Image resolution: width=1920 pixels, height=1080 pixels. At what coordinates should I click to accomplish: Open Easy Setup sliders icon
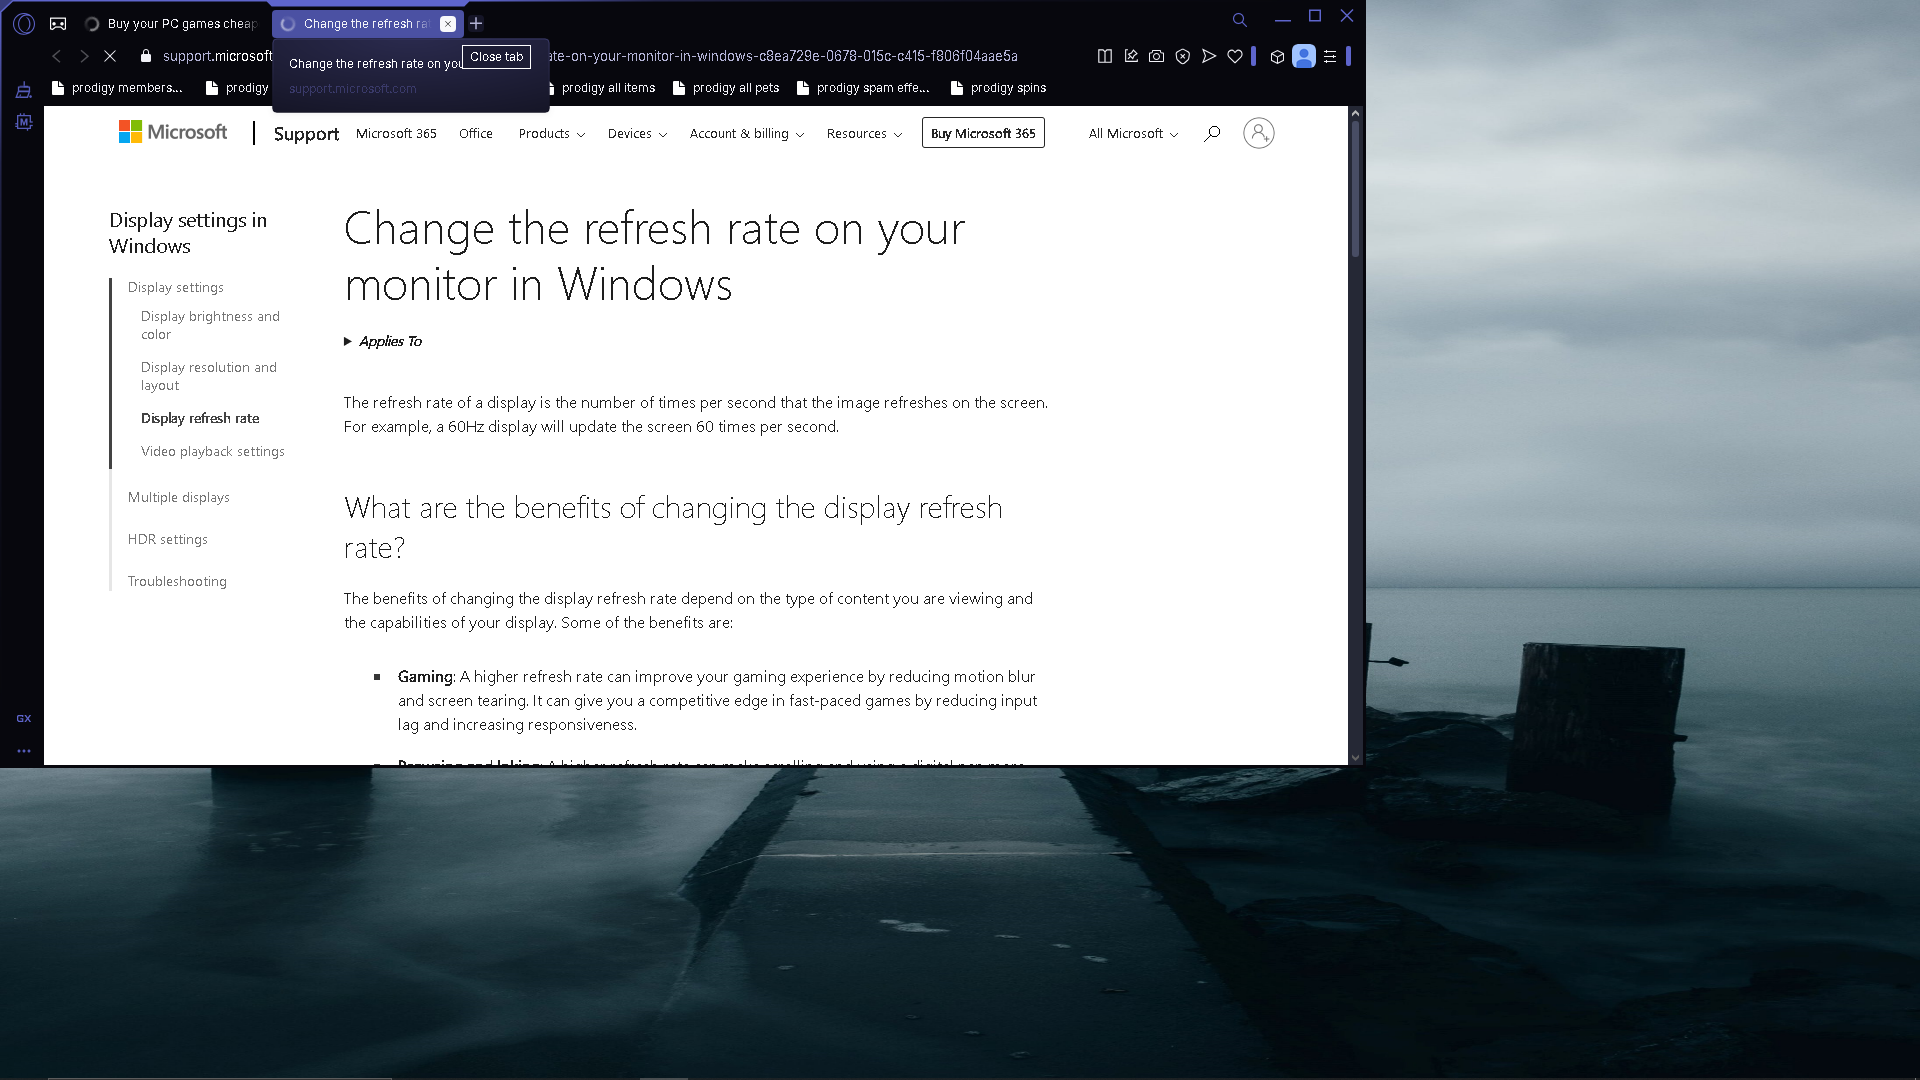(x=1330, y=56)
